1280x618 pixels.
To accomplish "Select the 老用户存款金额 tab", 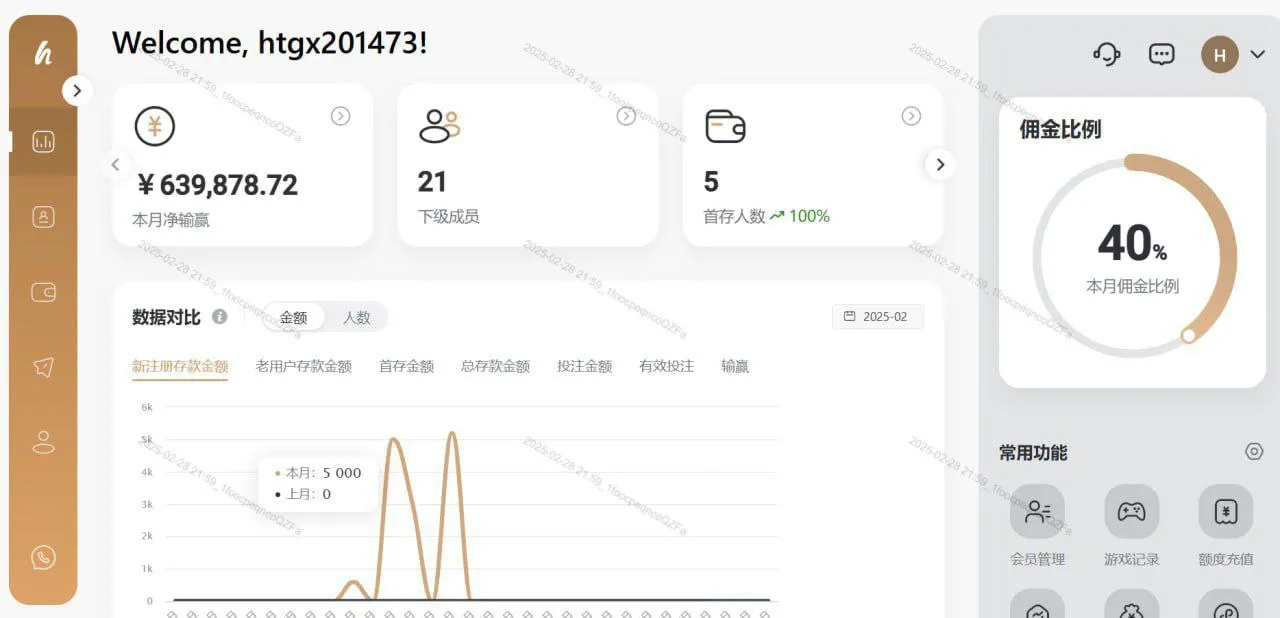I will pyautogui.click(x=303, y=366).
